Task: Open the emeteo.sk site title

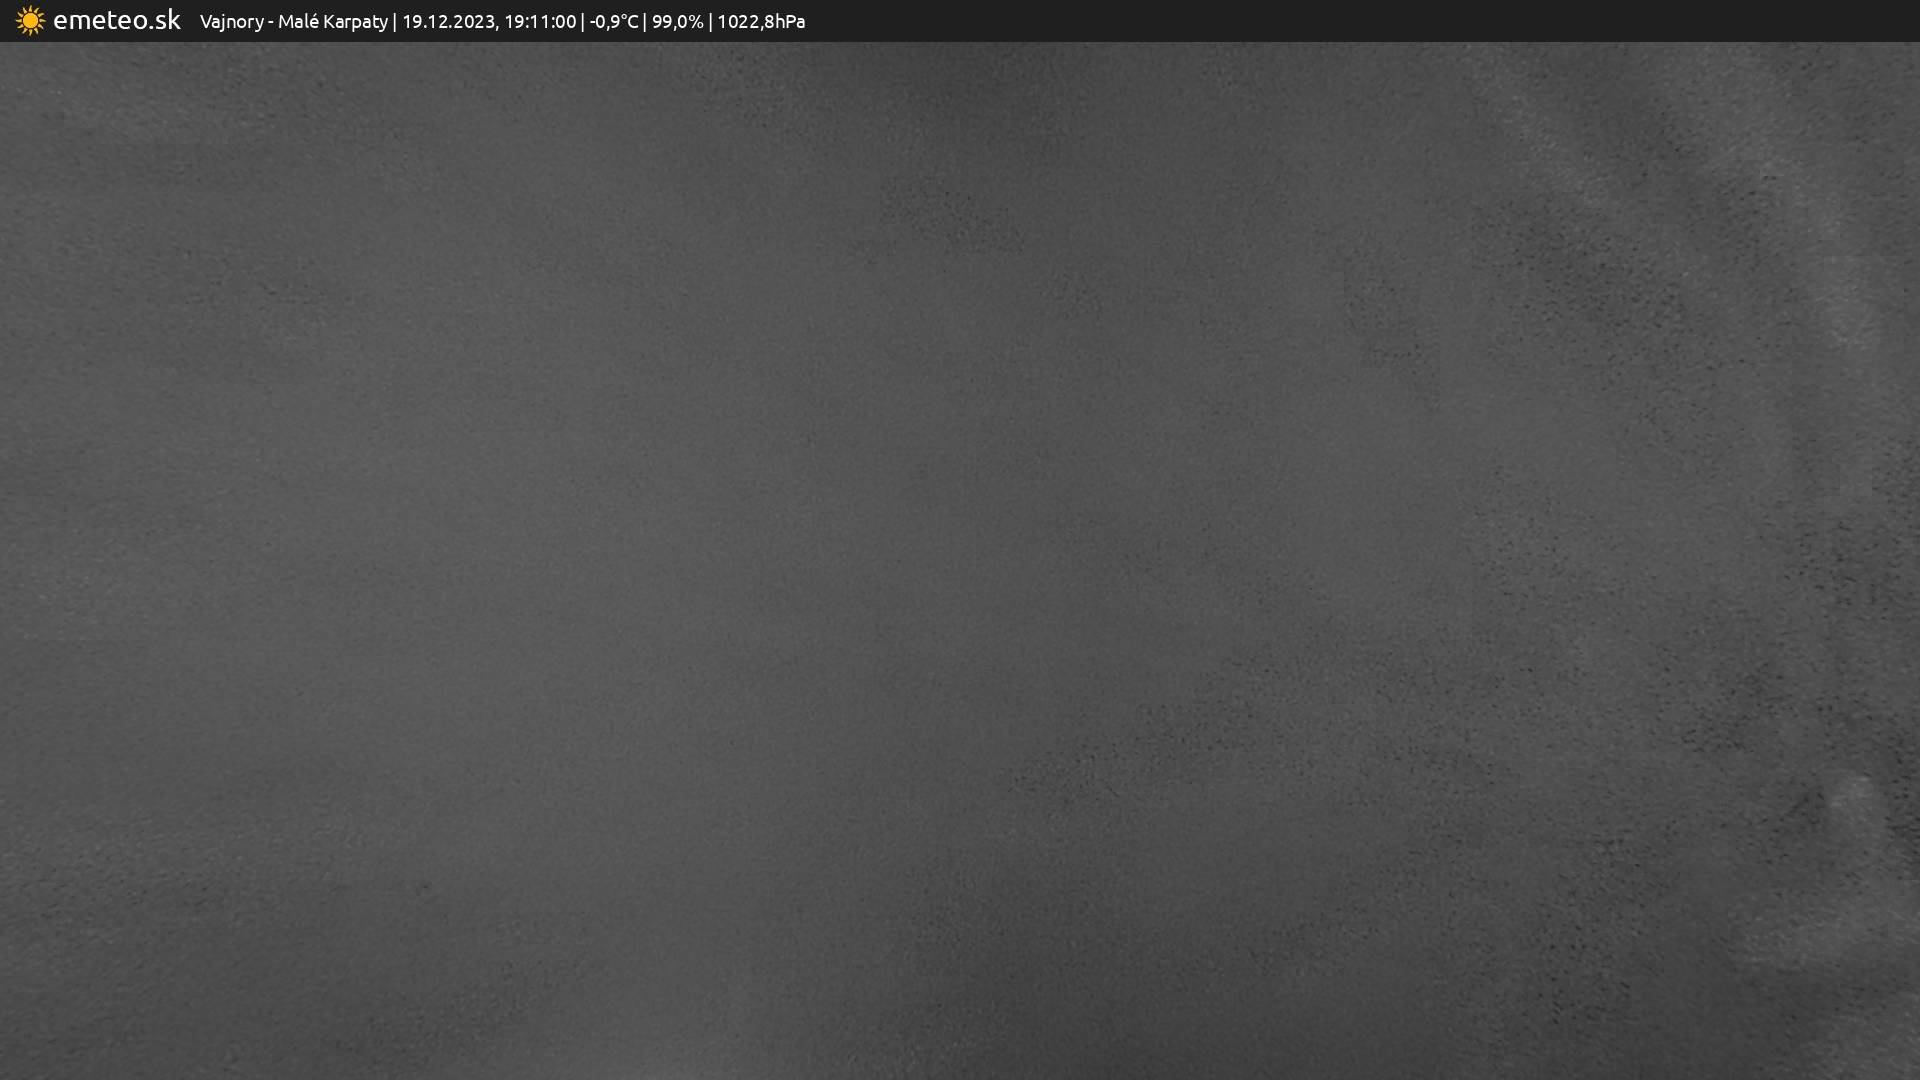Action: coord(116,20)
